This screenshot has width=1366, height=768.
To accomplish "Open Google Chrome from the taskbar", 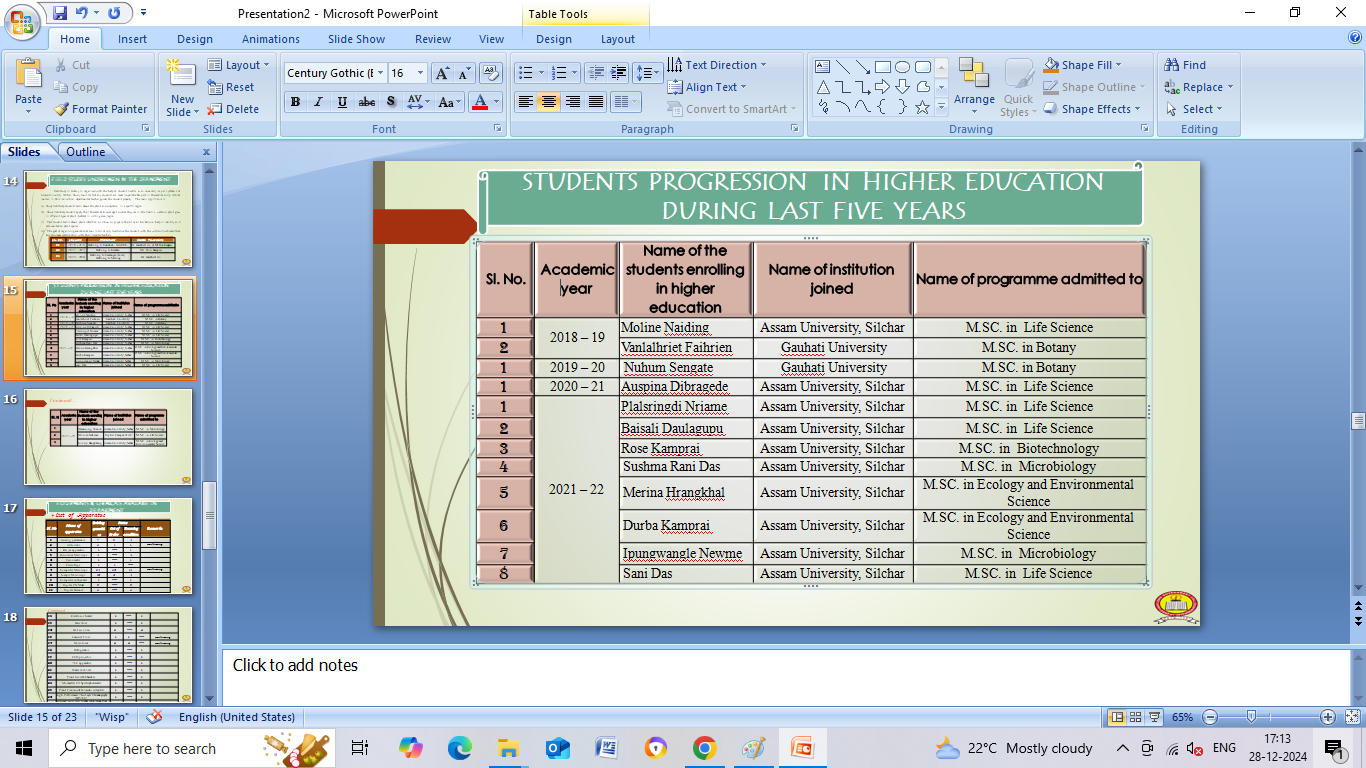I will (704, 748).
